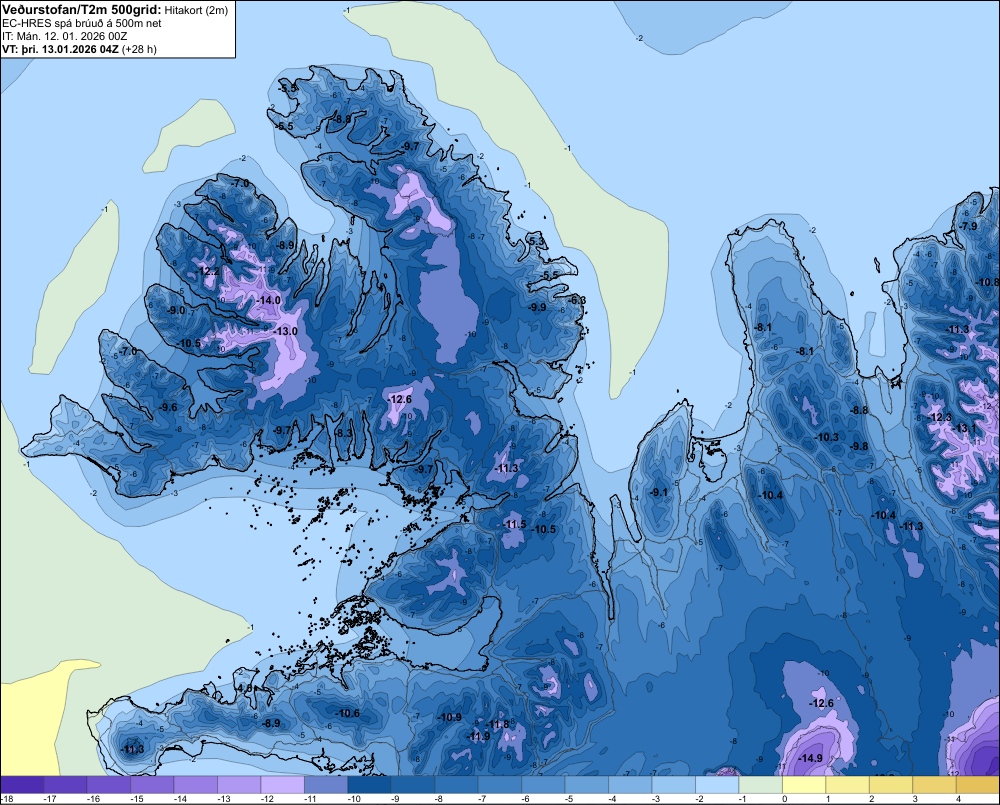Click the title text "Veðurstofan/T2m 500grid:"

pyautogui.click(x=82, y=10)
